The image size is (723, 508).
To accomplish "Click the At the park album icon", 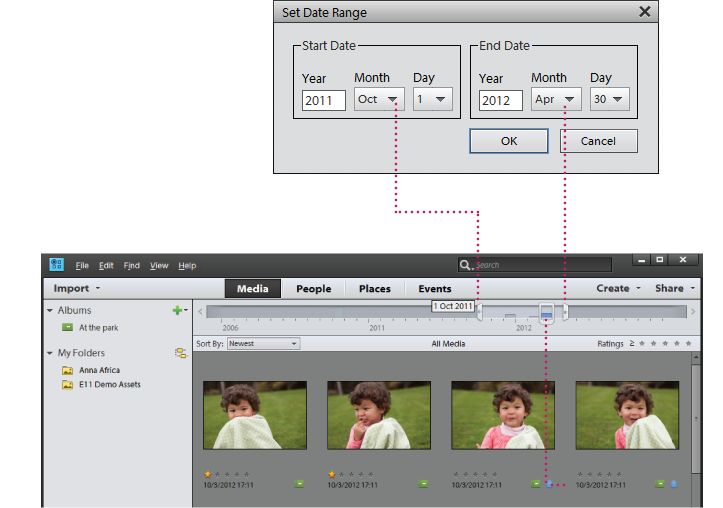I will coord(67,327).
